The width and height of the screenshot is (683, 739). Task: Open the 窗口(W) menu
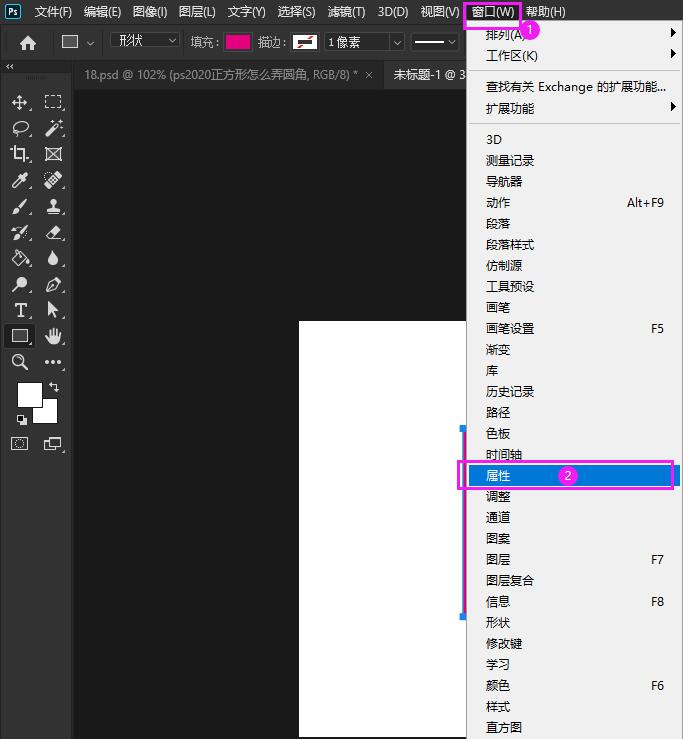493,11
